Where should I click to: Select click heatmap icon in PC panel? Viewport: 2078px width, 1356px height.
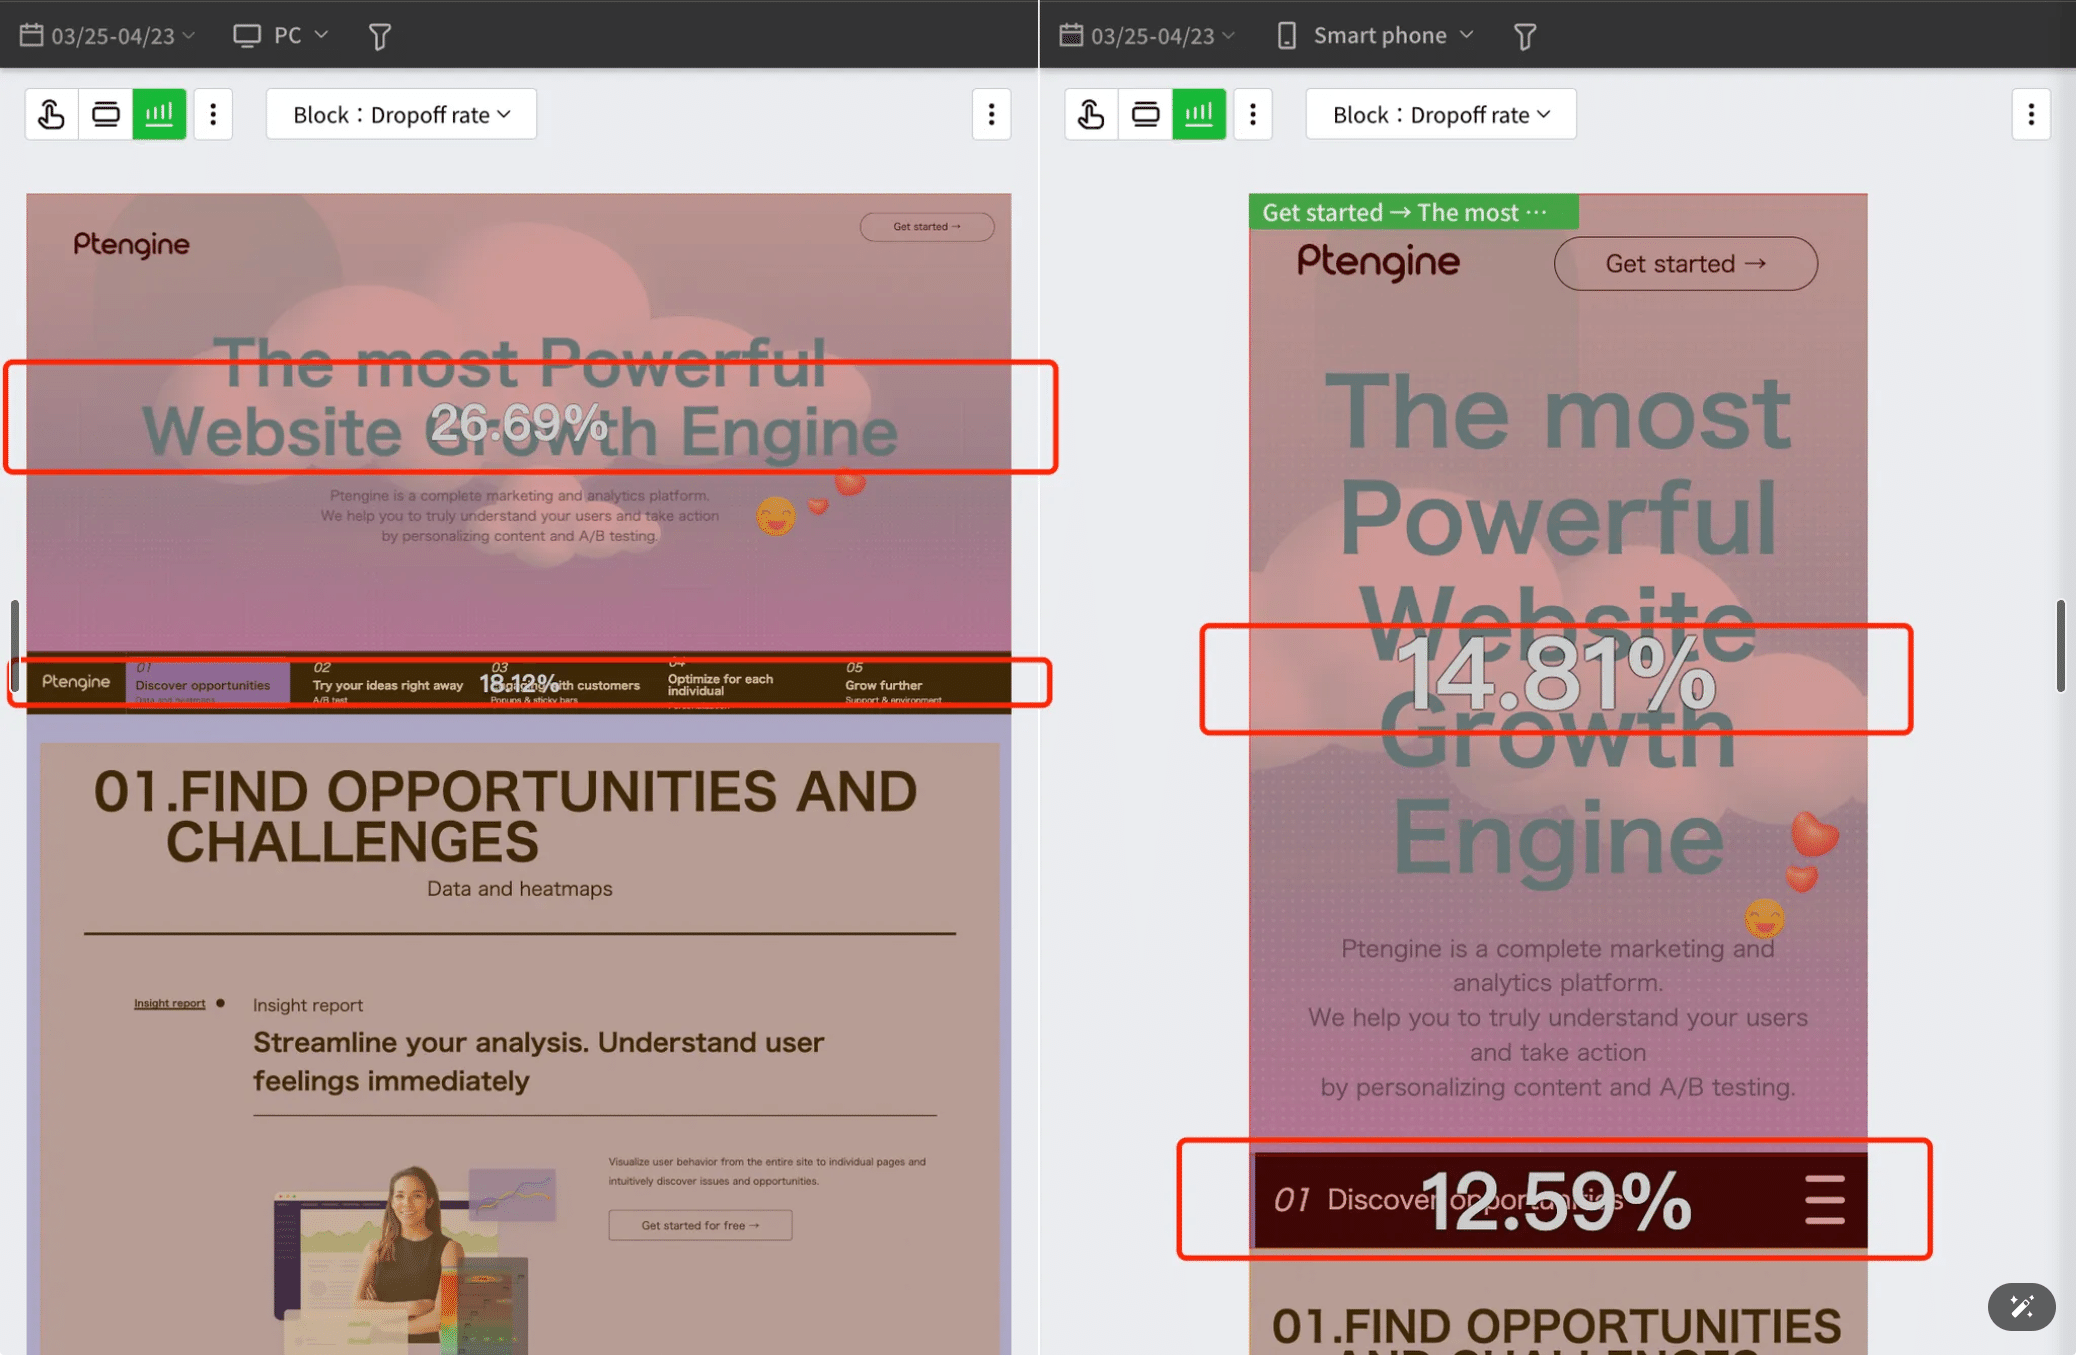pyautogui.click(x=51, y=114)
